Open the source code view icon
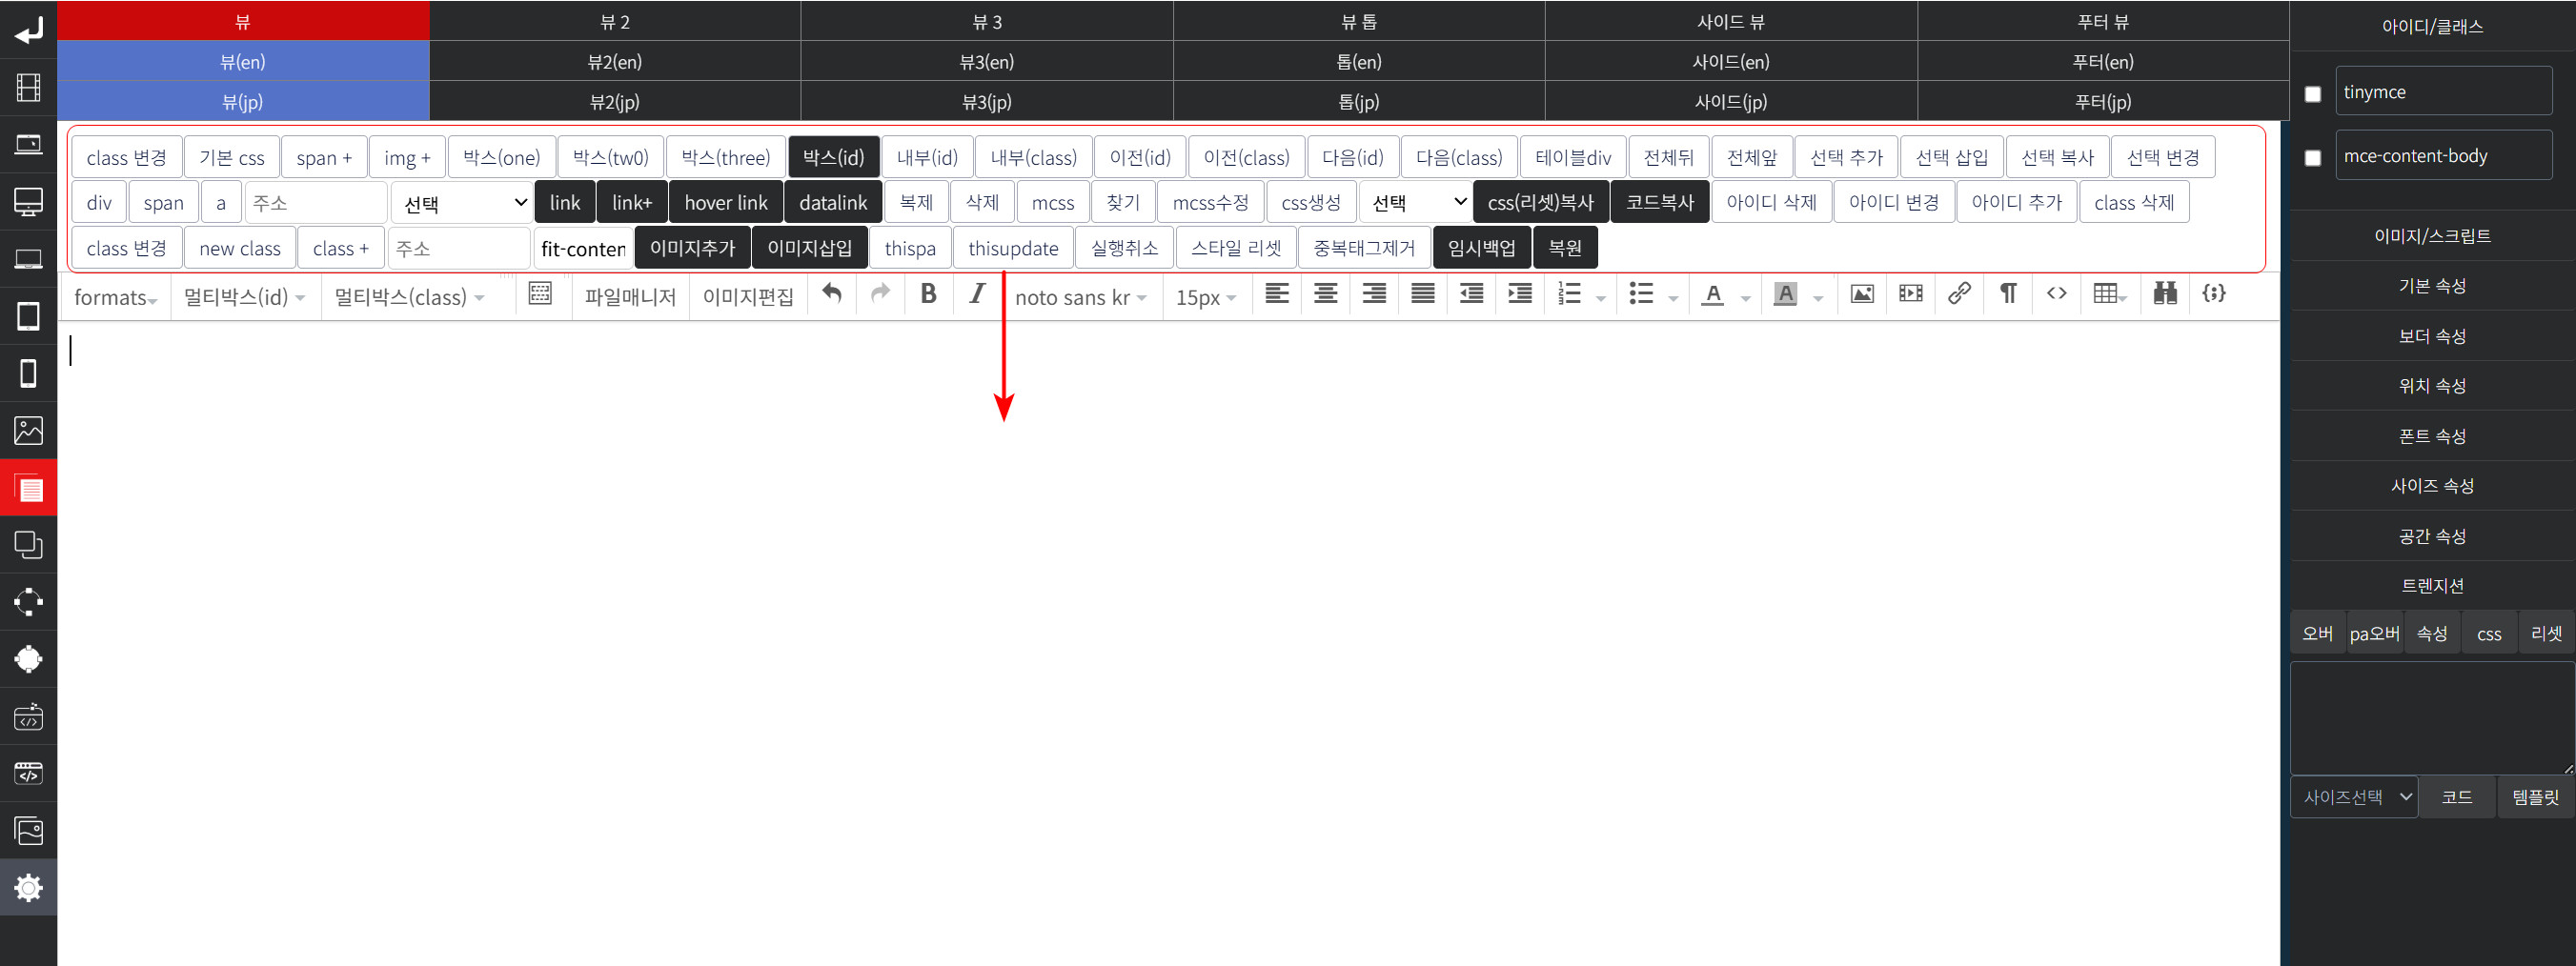Screen dimensions: 2576x966 [2056, 294]
